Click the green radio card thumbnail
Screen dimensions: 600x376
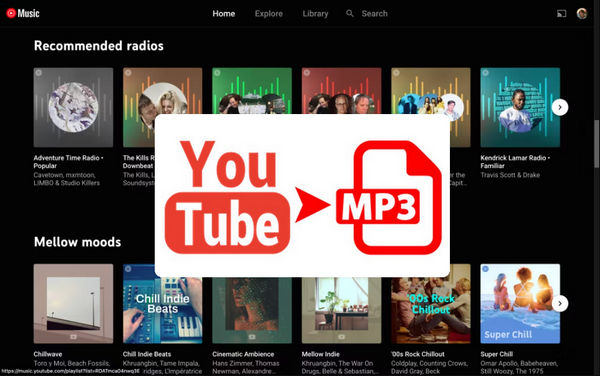[x=252, y=91]
